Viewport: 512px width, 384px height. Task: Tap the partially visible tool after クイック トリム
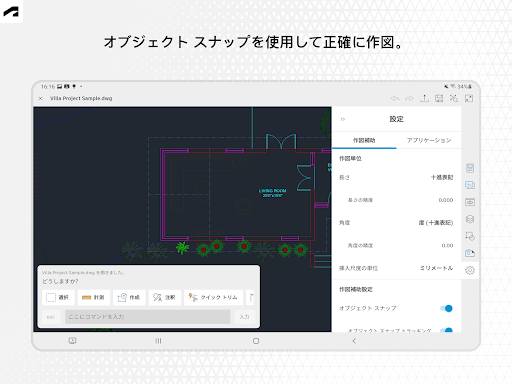[x=251, y=297]
